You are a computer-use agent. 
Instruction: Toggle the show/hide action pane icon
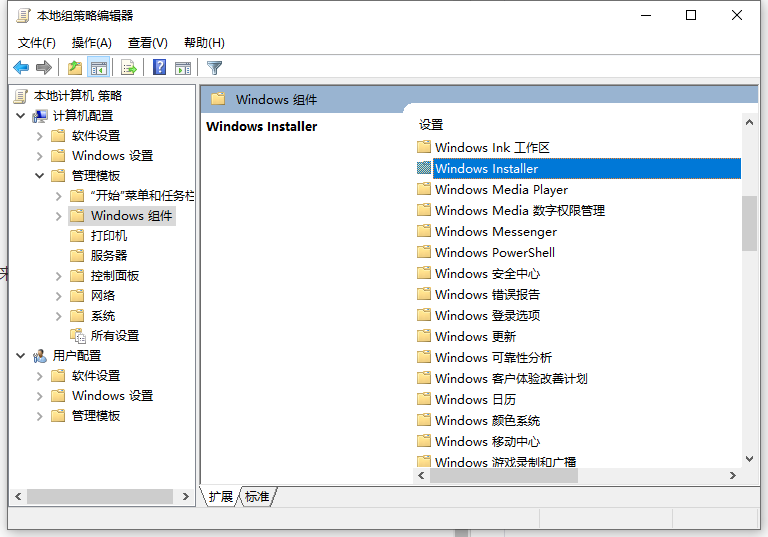pos(183,68)
